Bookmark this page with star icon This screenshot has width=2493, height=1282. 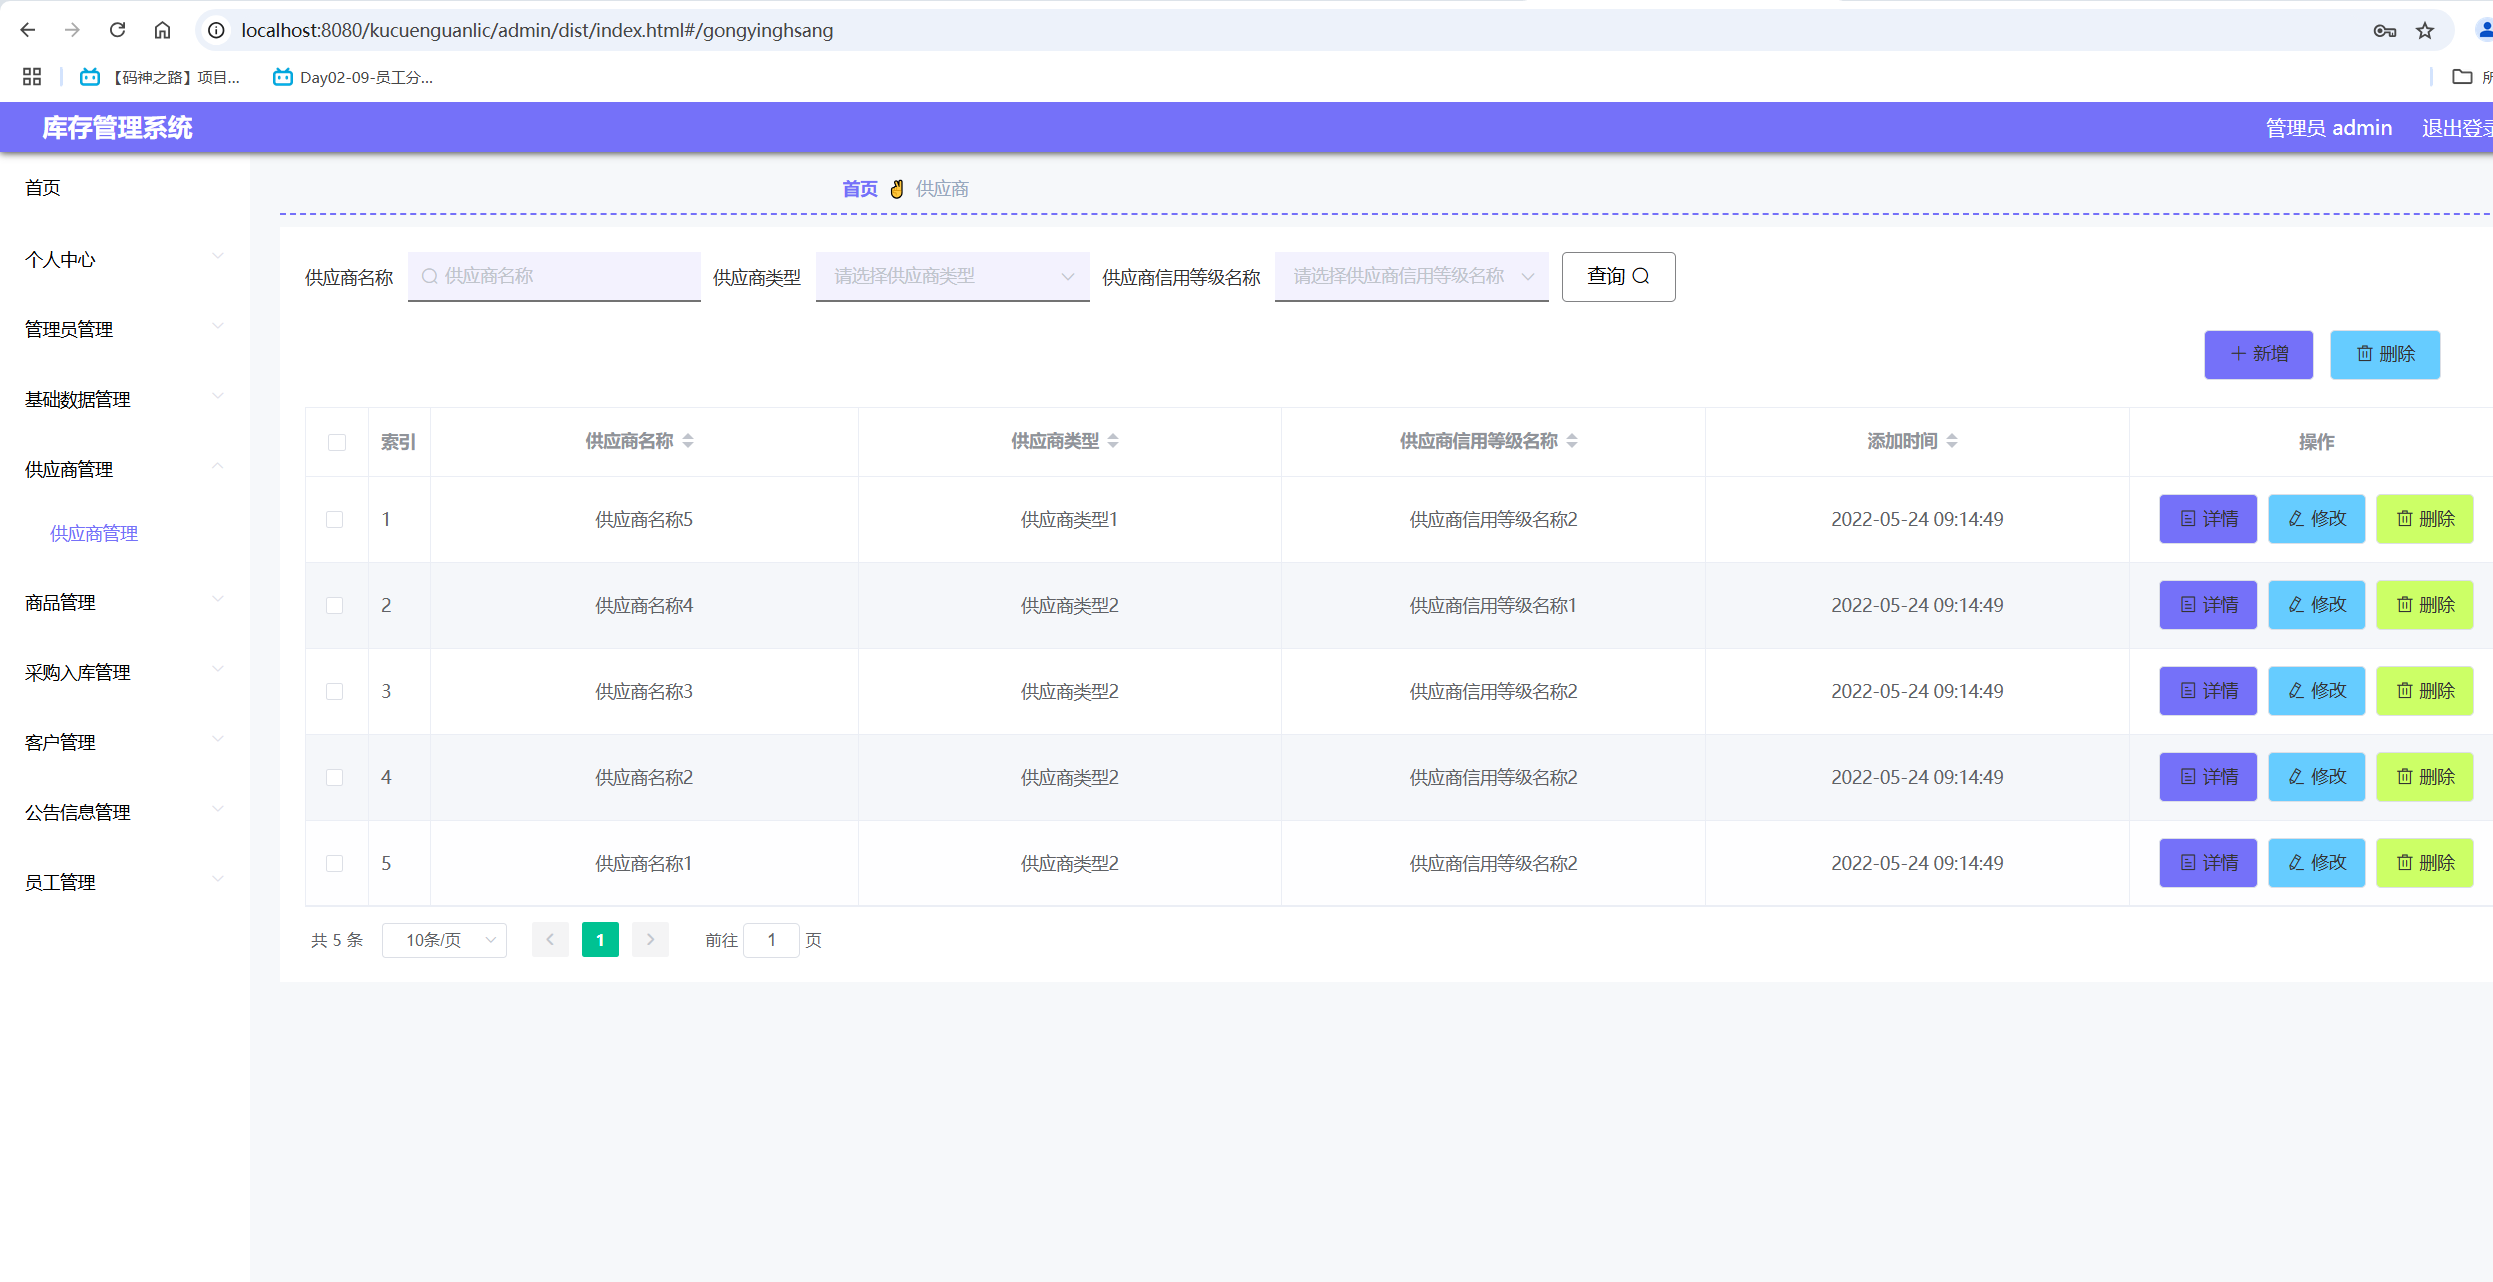click(x=2425, y=30)
